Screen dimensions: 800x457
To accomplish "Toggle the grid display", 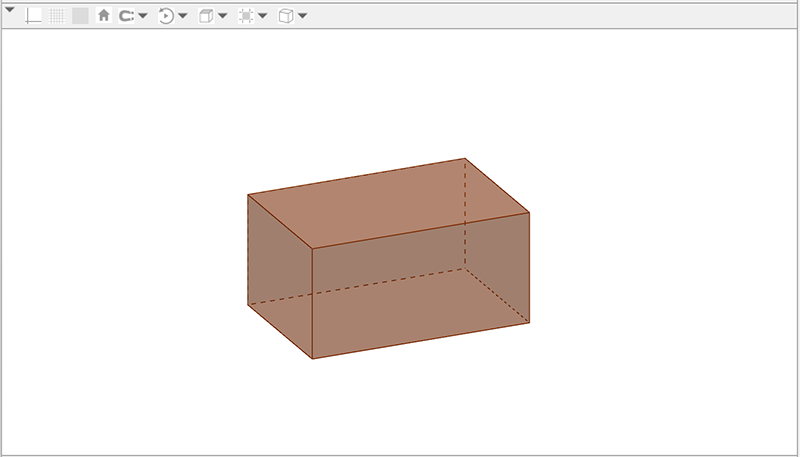I will [x=57, y=16].
